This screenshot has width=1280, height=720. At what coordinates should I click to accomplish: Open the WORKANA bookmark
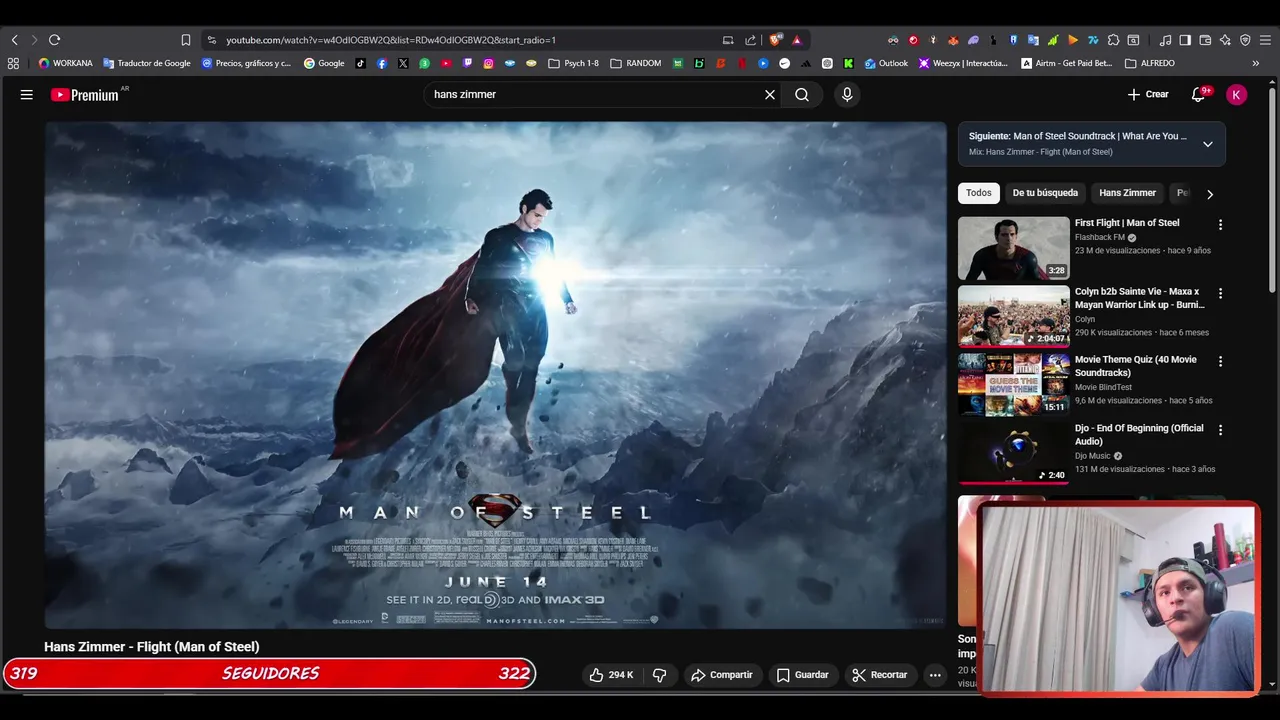[x=65, y=63]
